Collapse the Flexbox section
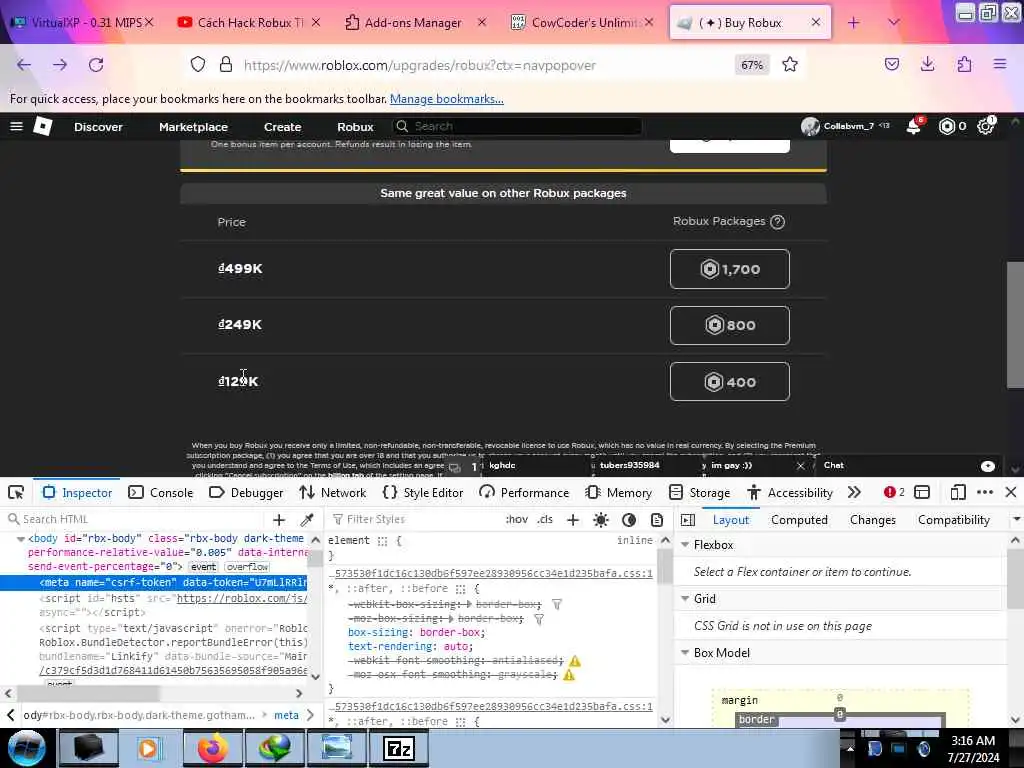The width and height of the screenshot is (1024, 768). point(685,545)
